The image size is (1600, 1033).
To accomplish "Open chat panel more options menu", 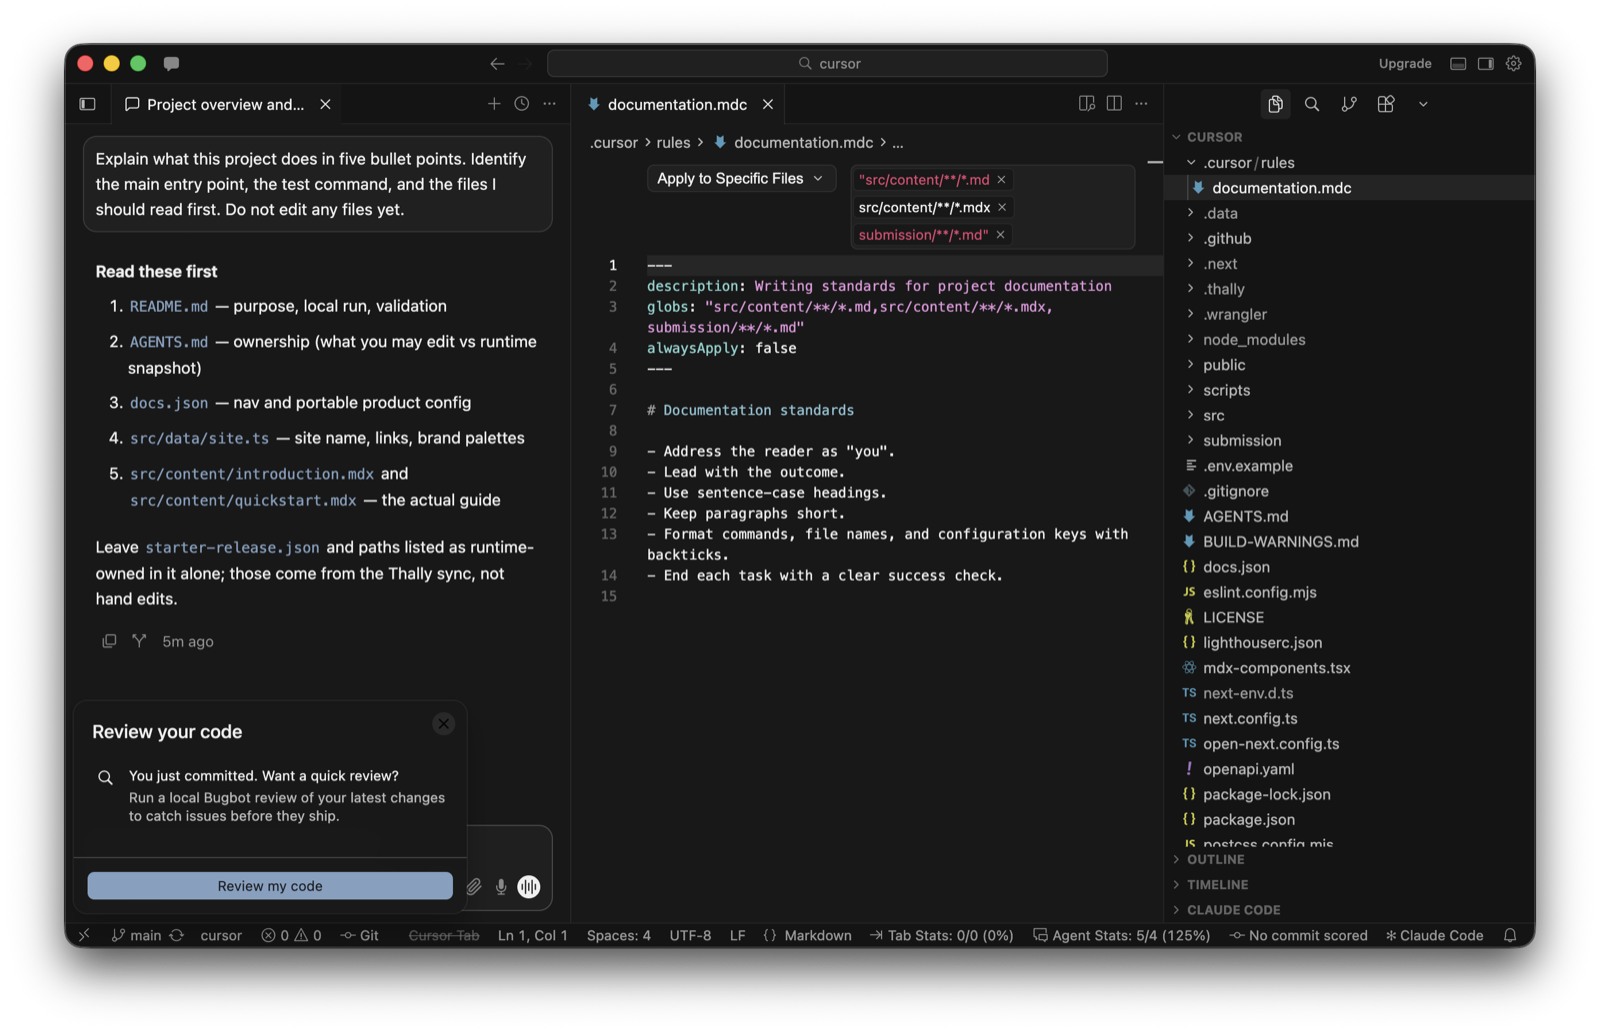I will [x=550, y=104].
